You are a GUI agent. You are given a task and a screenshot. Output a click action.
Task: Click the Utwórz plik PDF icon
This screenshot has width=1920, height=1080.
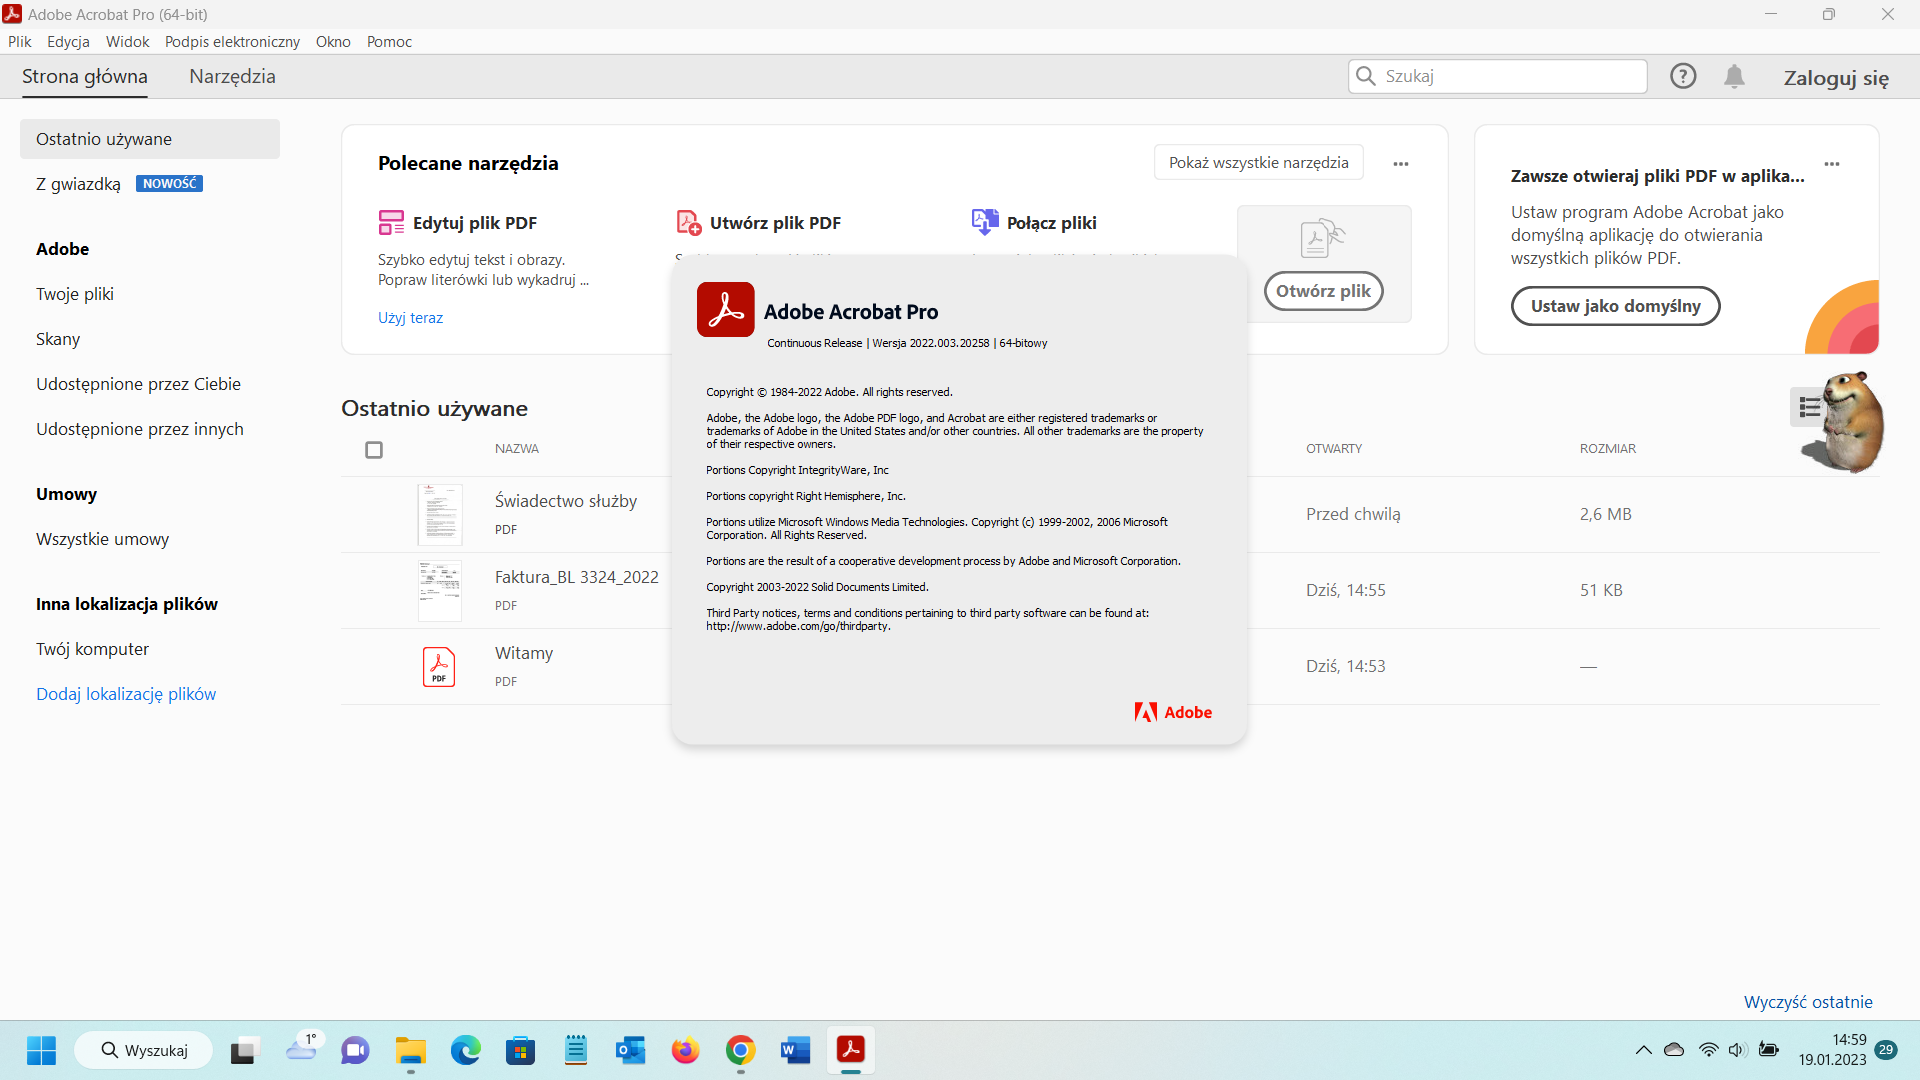(689, 222)
